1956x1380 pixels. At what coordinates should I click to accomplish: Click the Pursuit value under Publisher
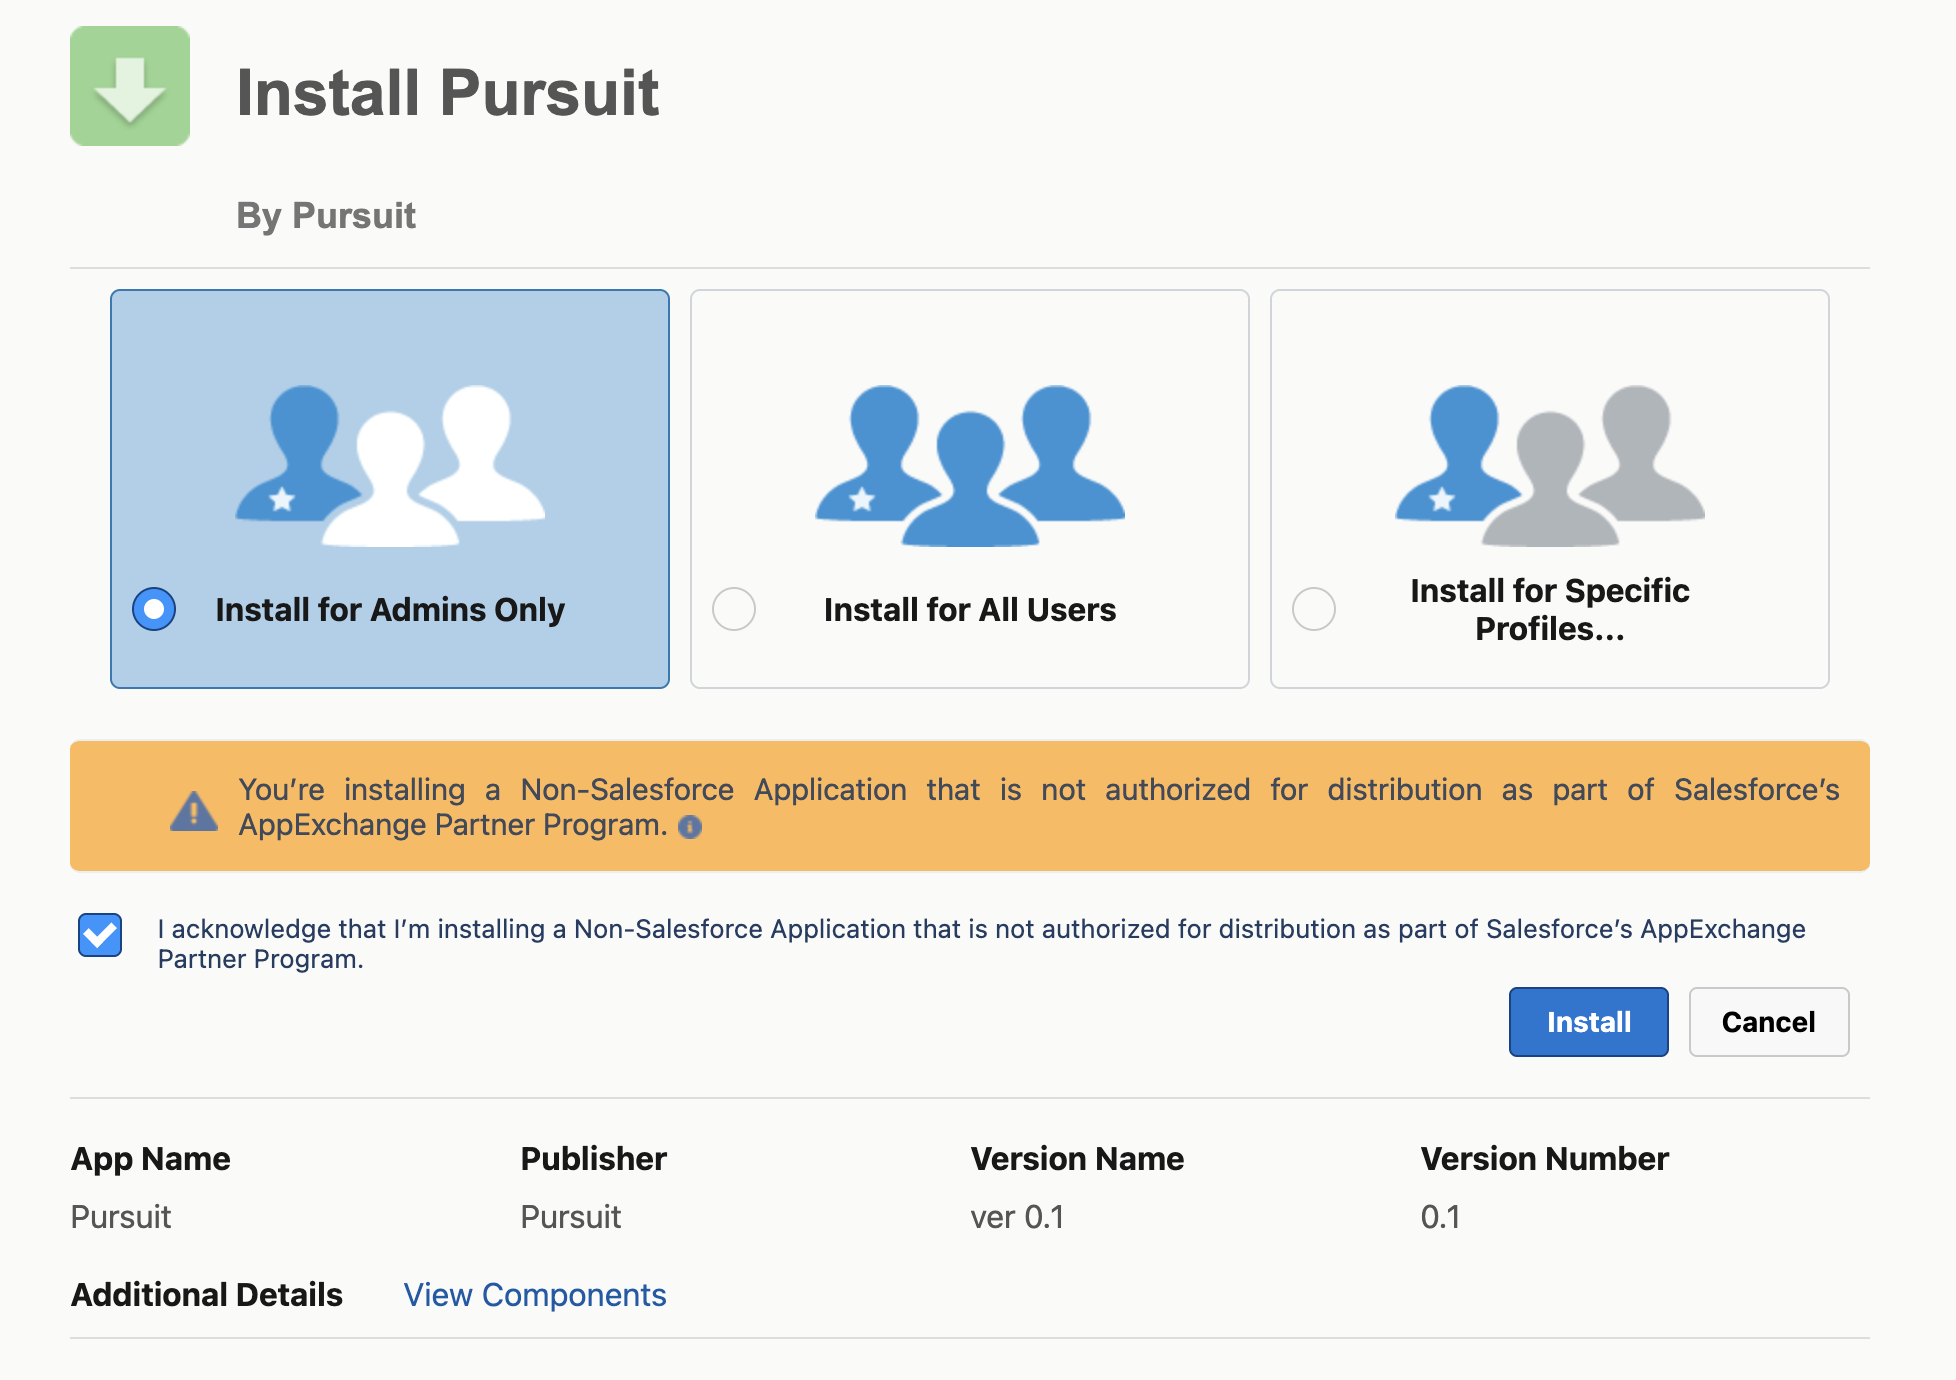click(571, 1217)
